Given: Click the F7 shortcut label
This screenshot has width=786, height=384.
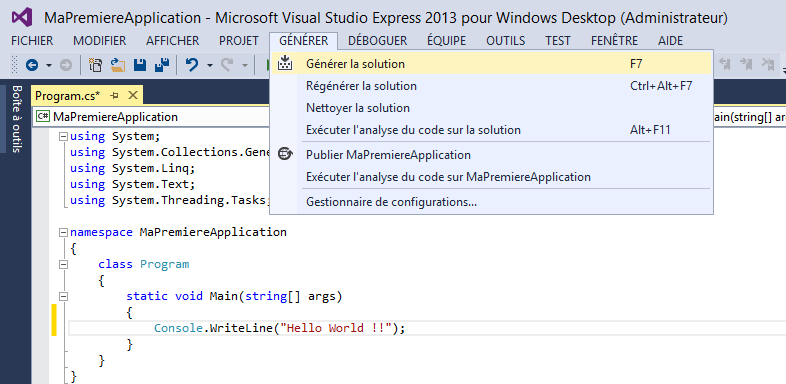Looking at the screenshot, I should (636, 64).
